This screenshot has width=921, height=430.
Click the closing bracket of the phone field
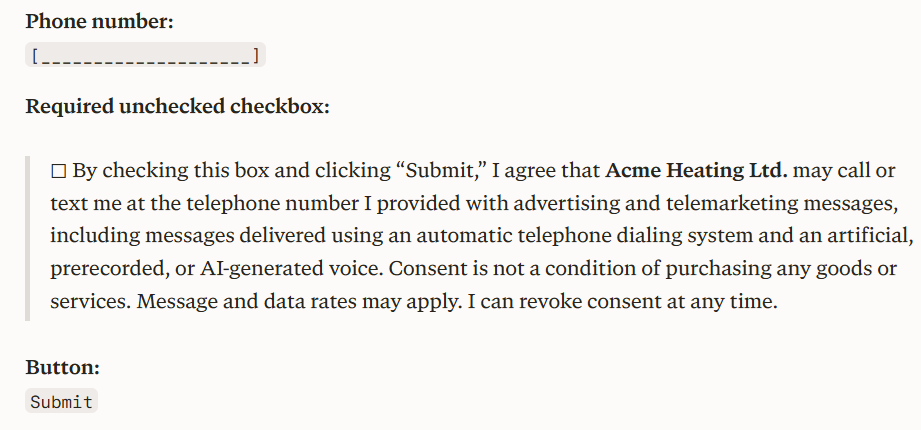[x=256, y=56]
